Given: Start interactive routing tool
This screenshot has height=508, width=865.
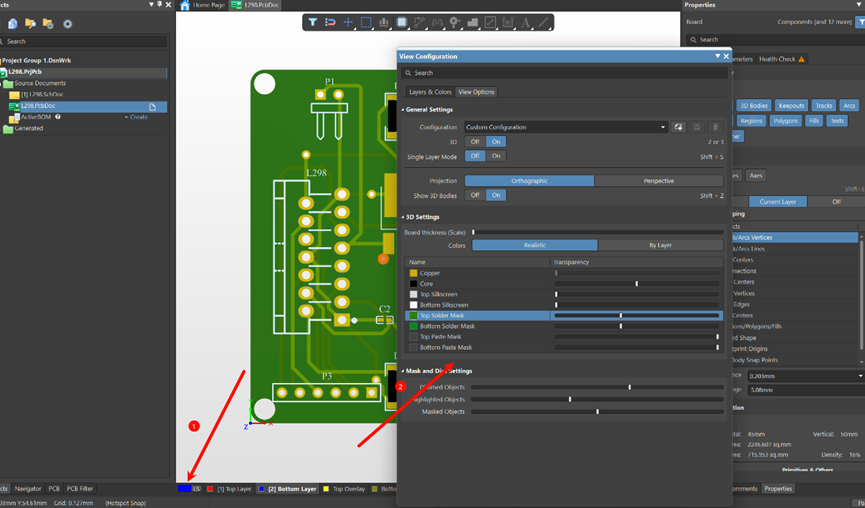Looking at the screenshot, I should tap(419, 23).
